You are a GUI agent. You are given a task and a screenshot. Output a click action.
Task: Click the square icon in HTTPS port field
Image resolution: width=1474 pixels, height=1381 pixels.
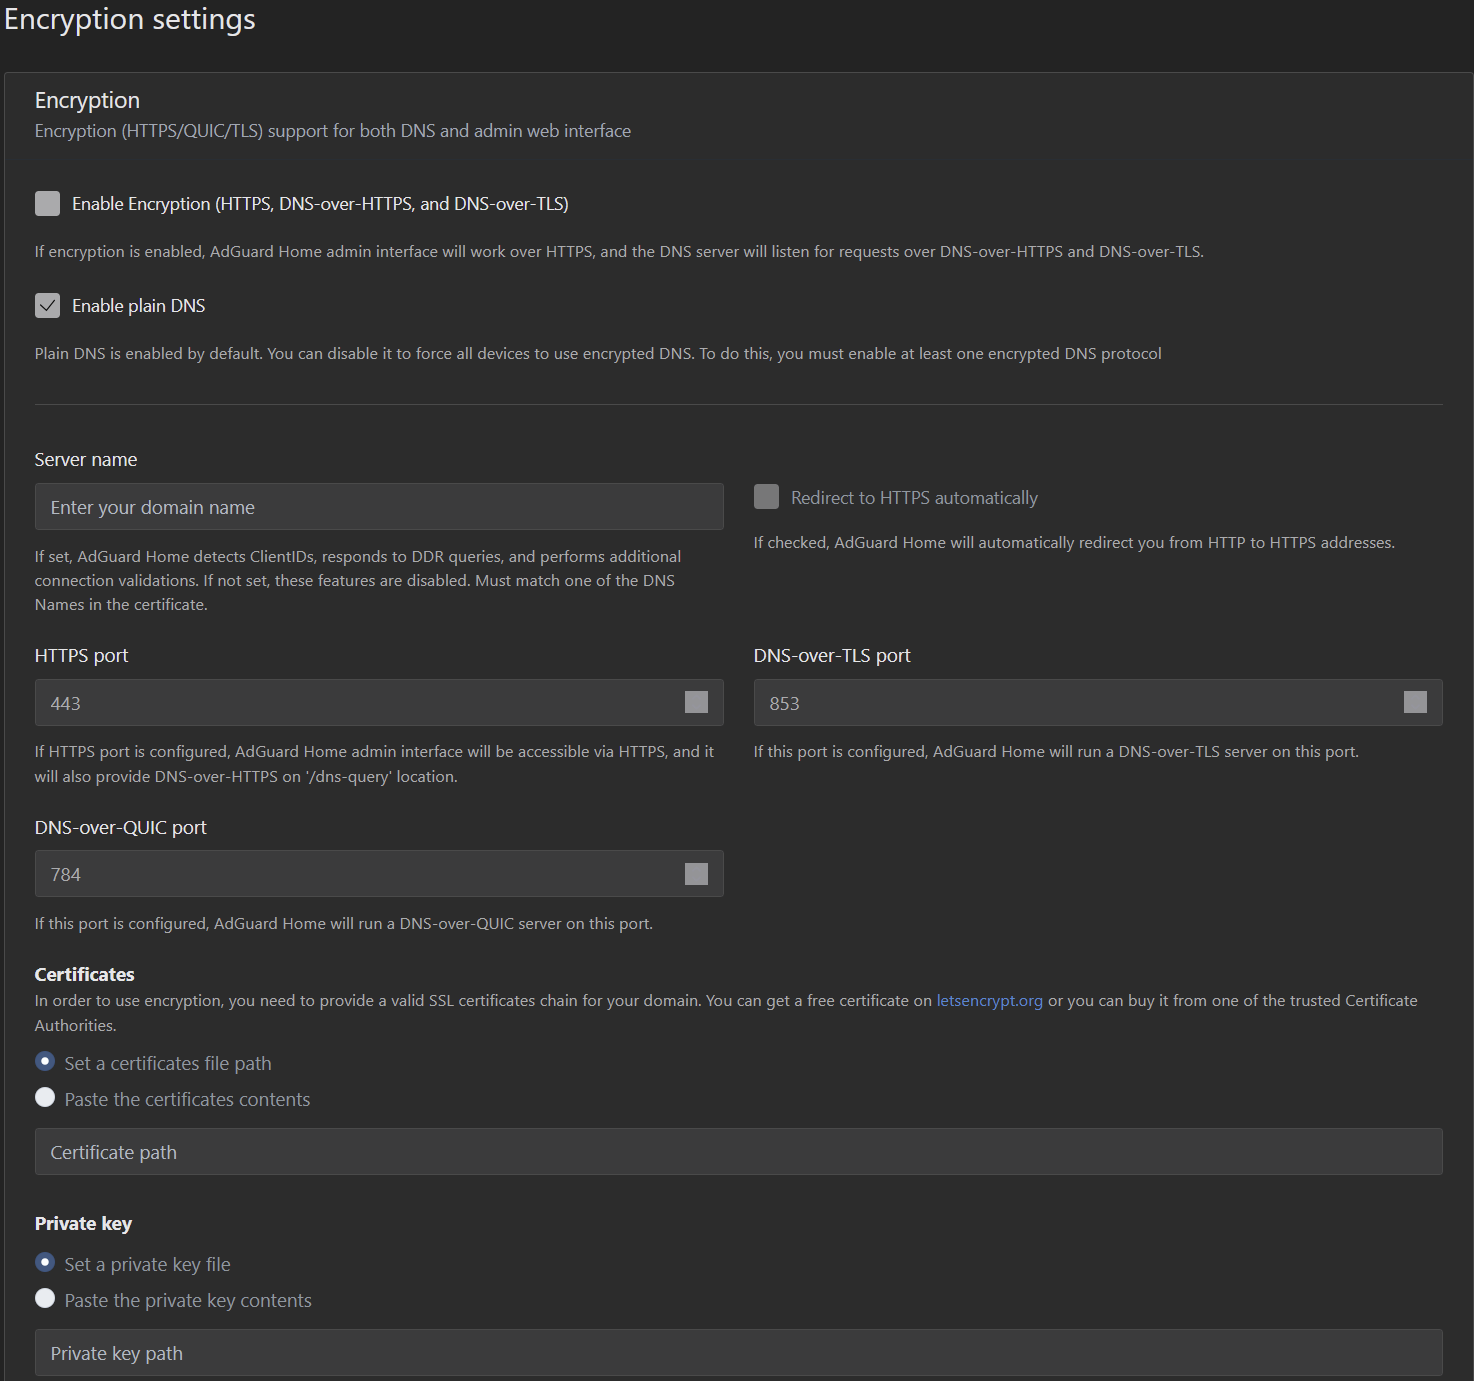click(x=696, y=702)
